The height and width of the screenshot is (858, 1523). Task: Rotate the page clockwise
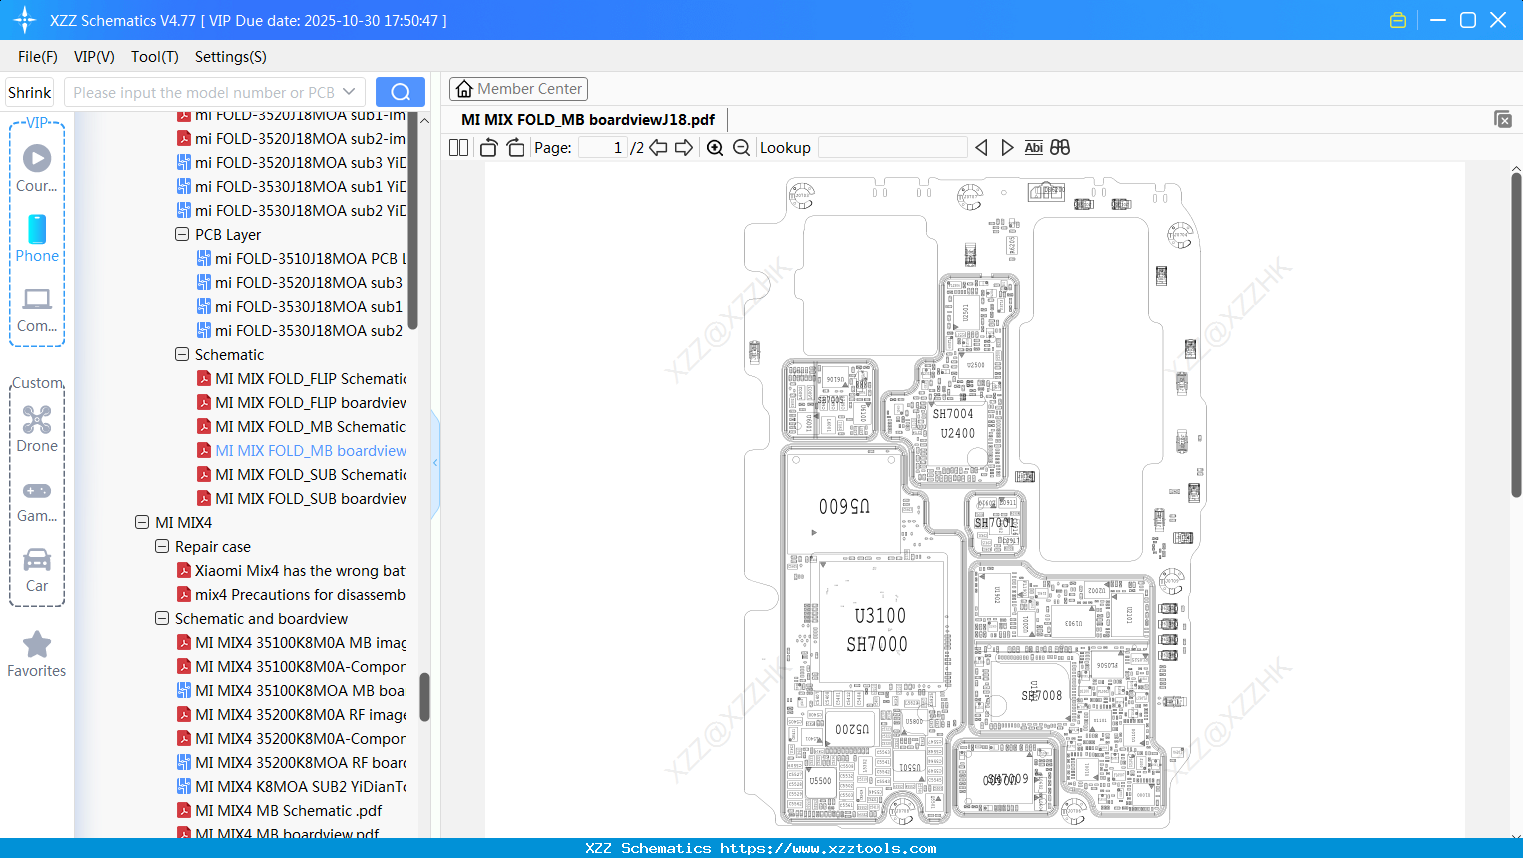[x=515, y=147]
